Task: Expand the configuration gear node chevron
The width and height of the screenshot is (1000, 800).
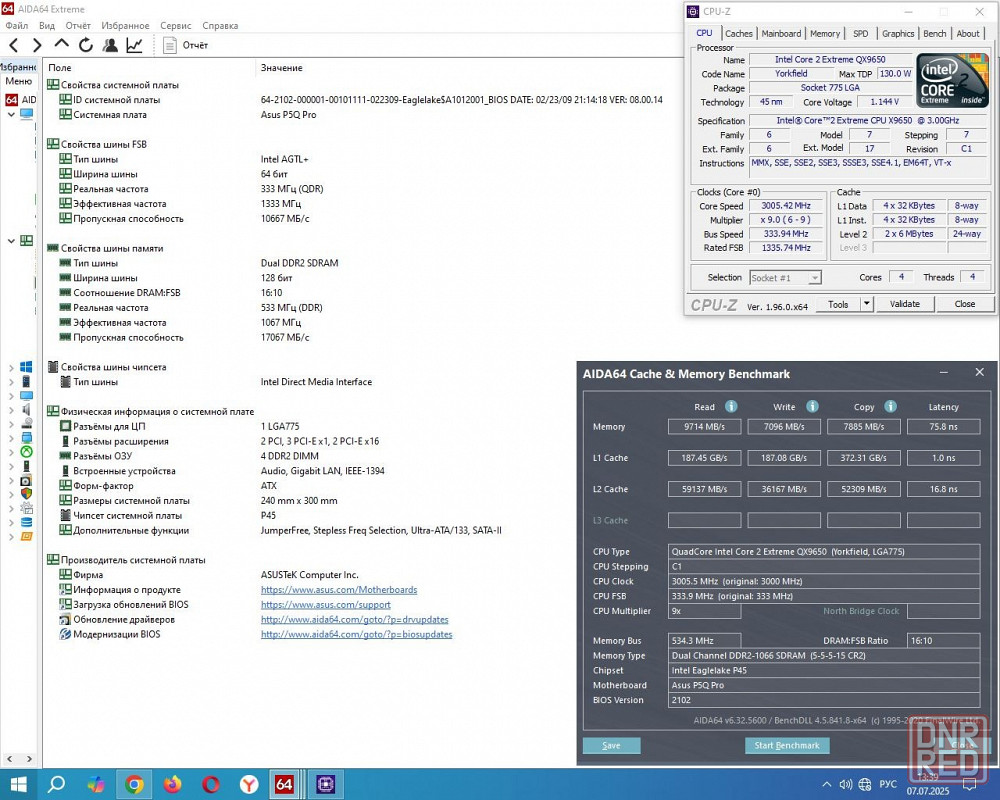Action: (x=11, y=508)
